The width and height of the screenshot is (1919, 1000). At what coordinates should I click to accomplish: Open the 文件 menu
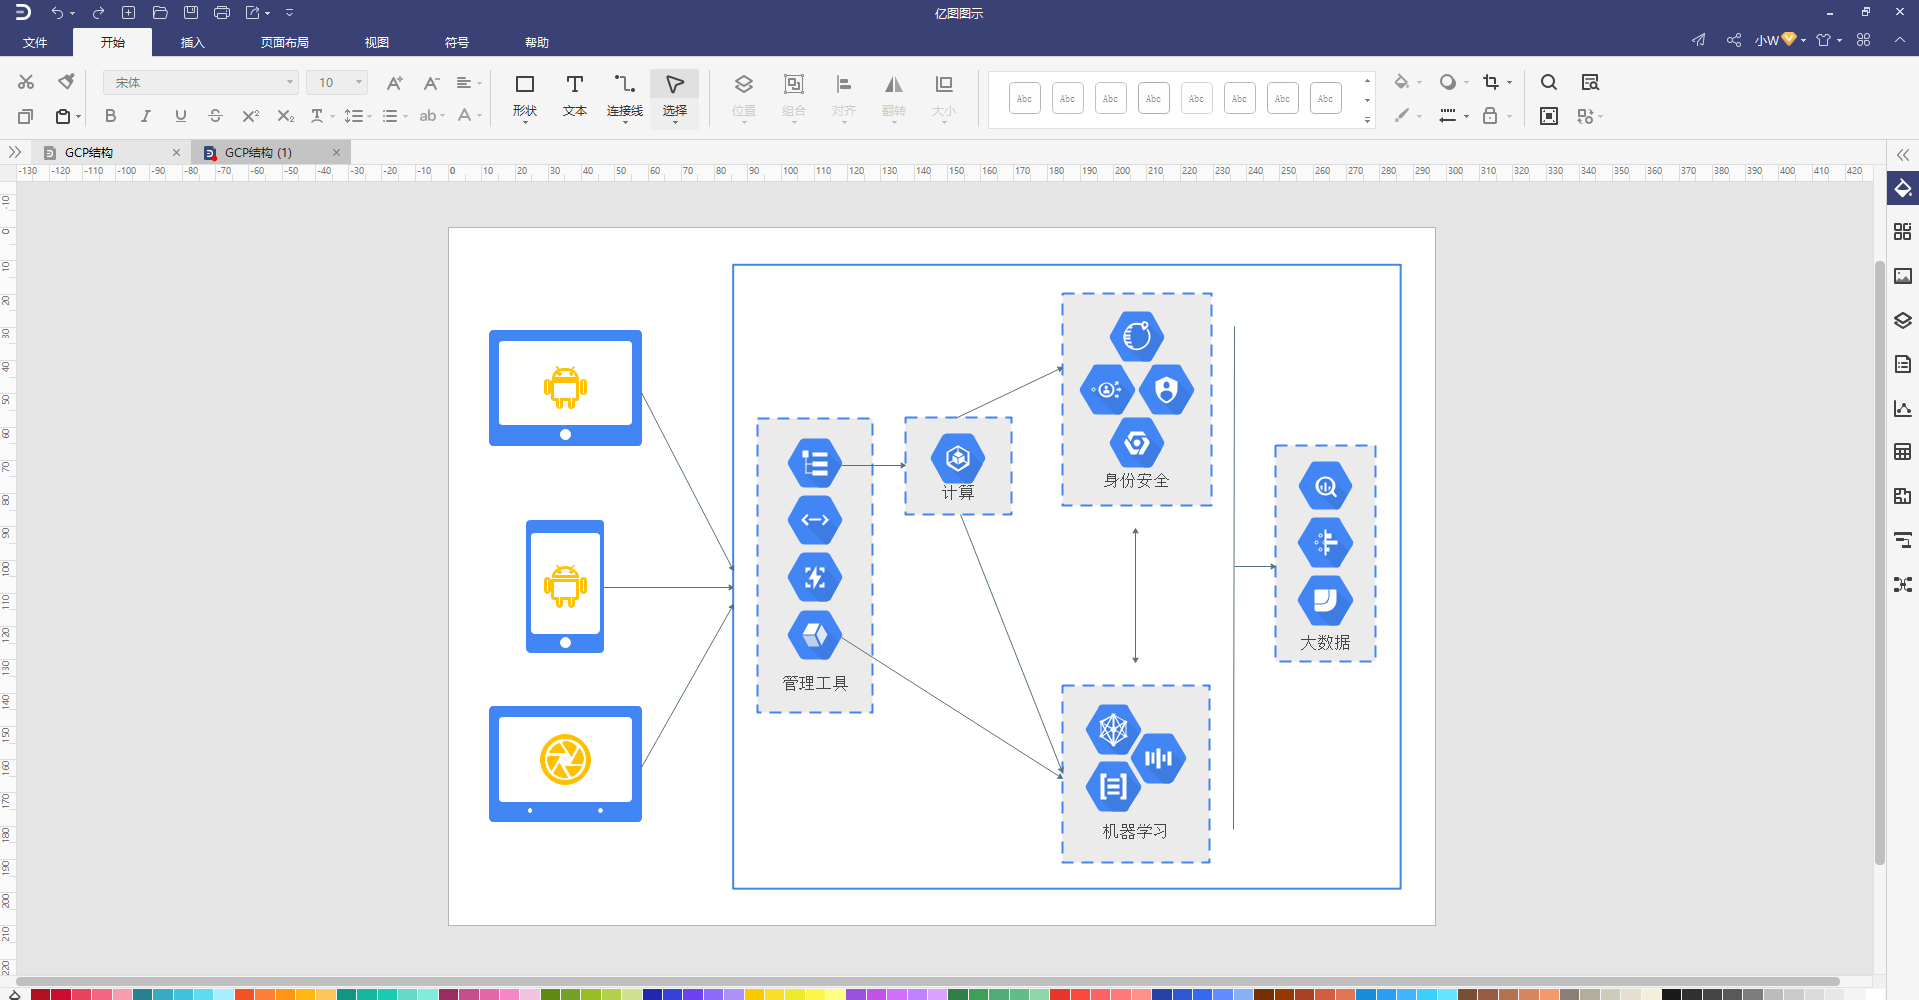[35, 42]
